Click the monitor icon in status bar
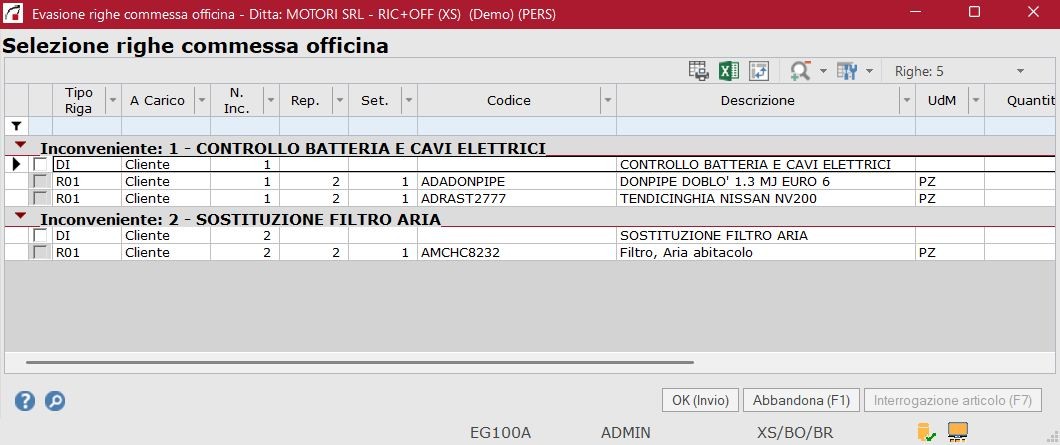1060x445 pixels. 958,432
